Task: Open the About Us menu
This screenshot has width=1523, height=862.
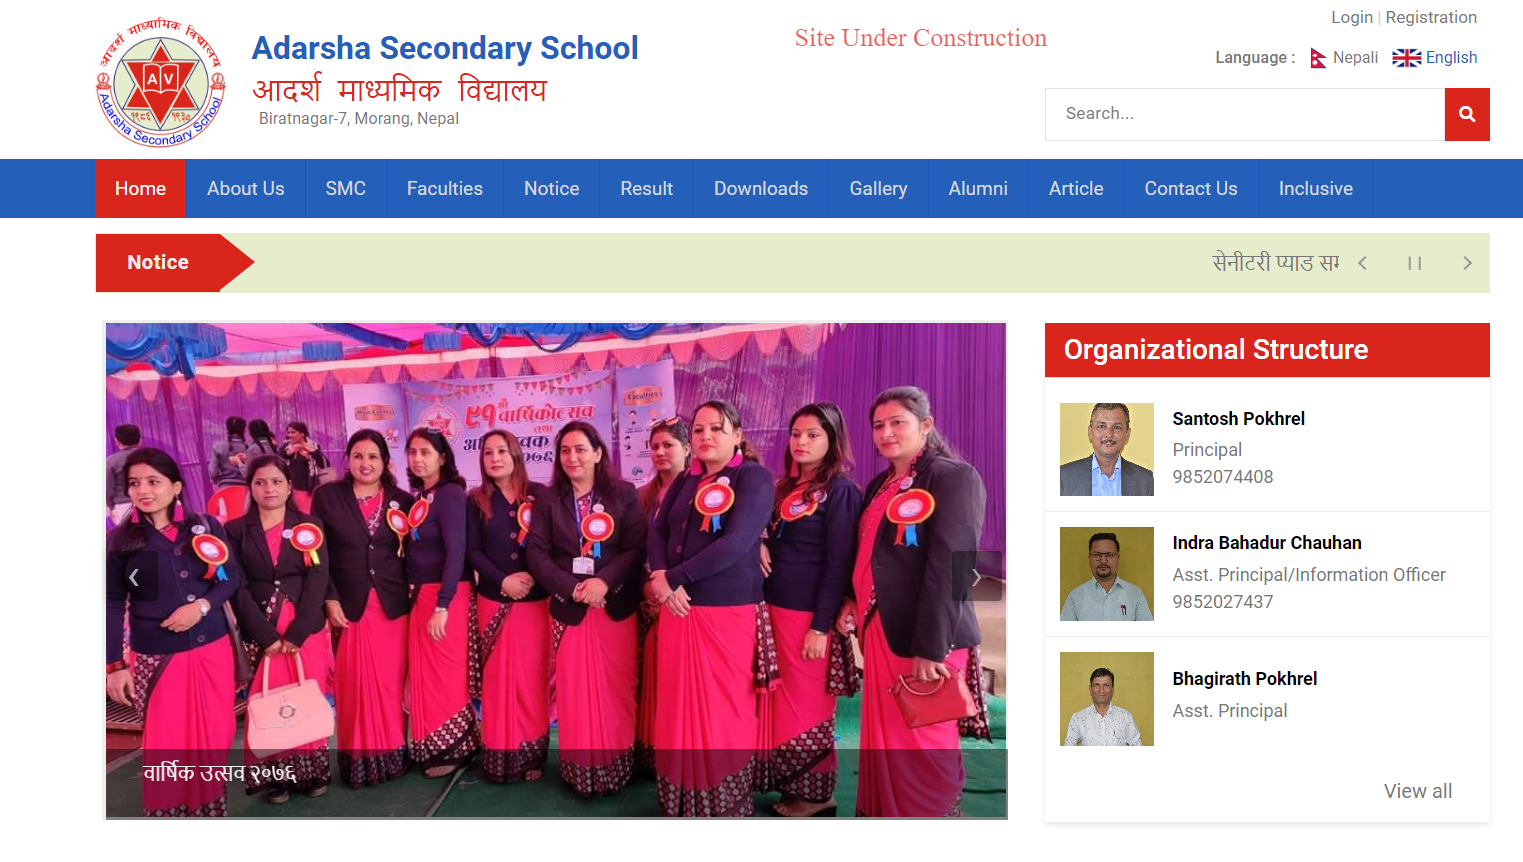Action: 246,188
